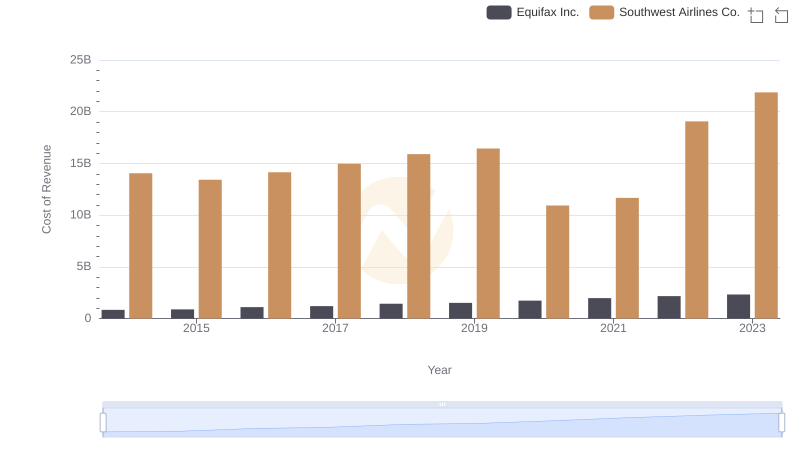
Task: Click the Southwest Airlines bar for 2022
Action: point(696,220)
